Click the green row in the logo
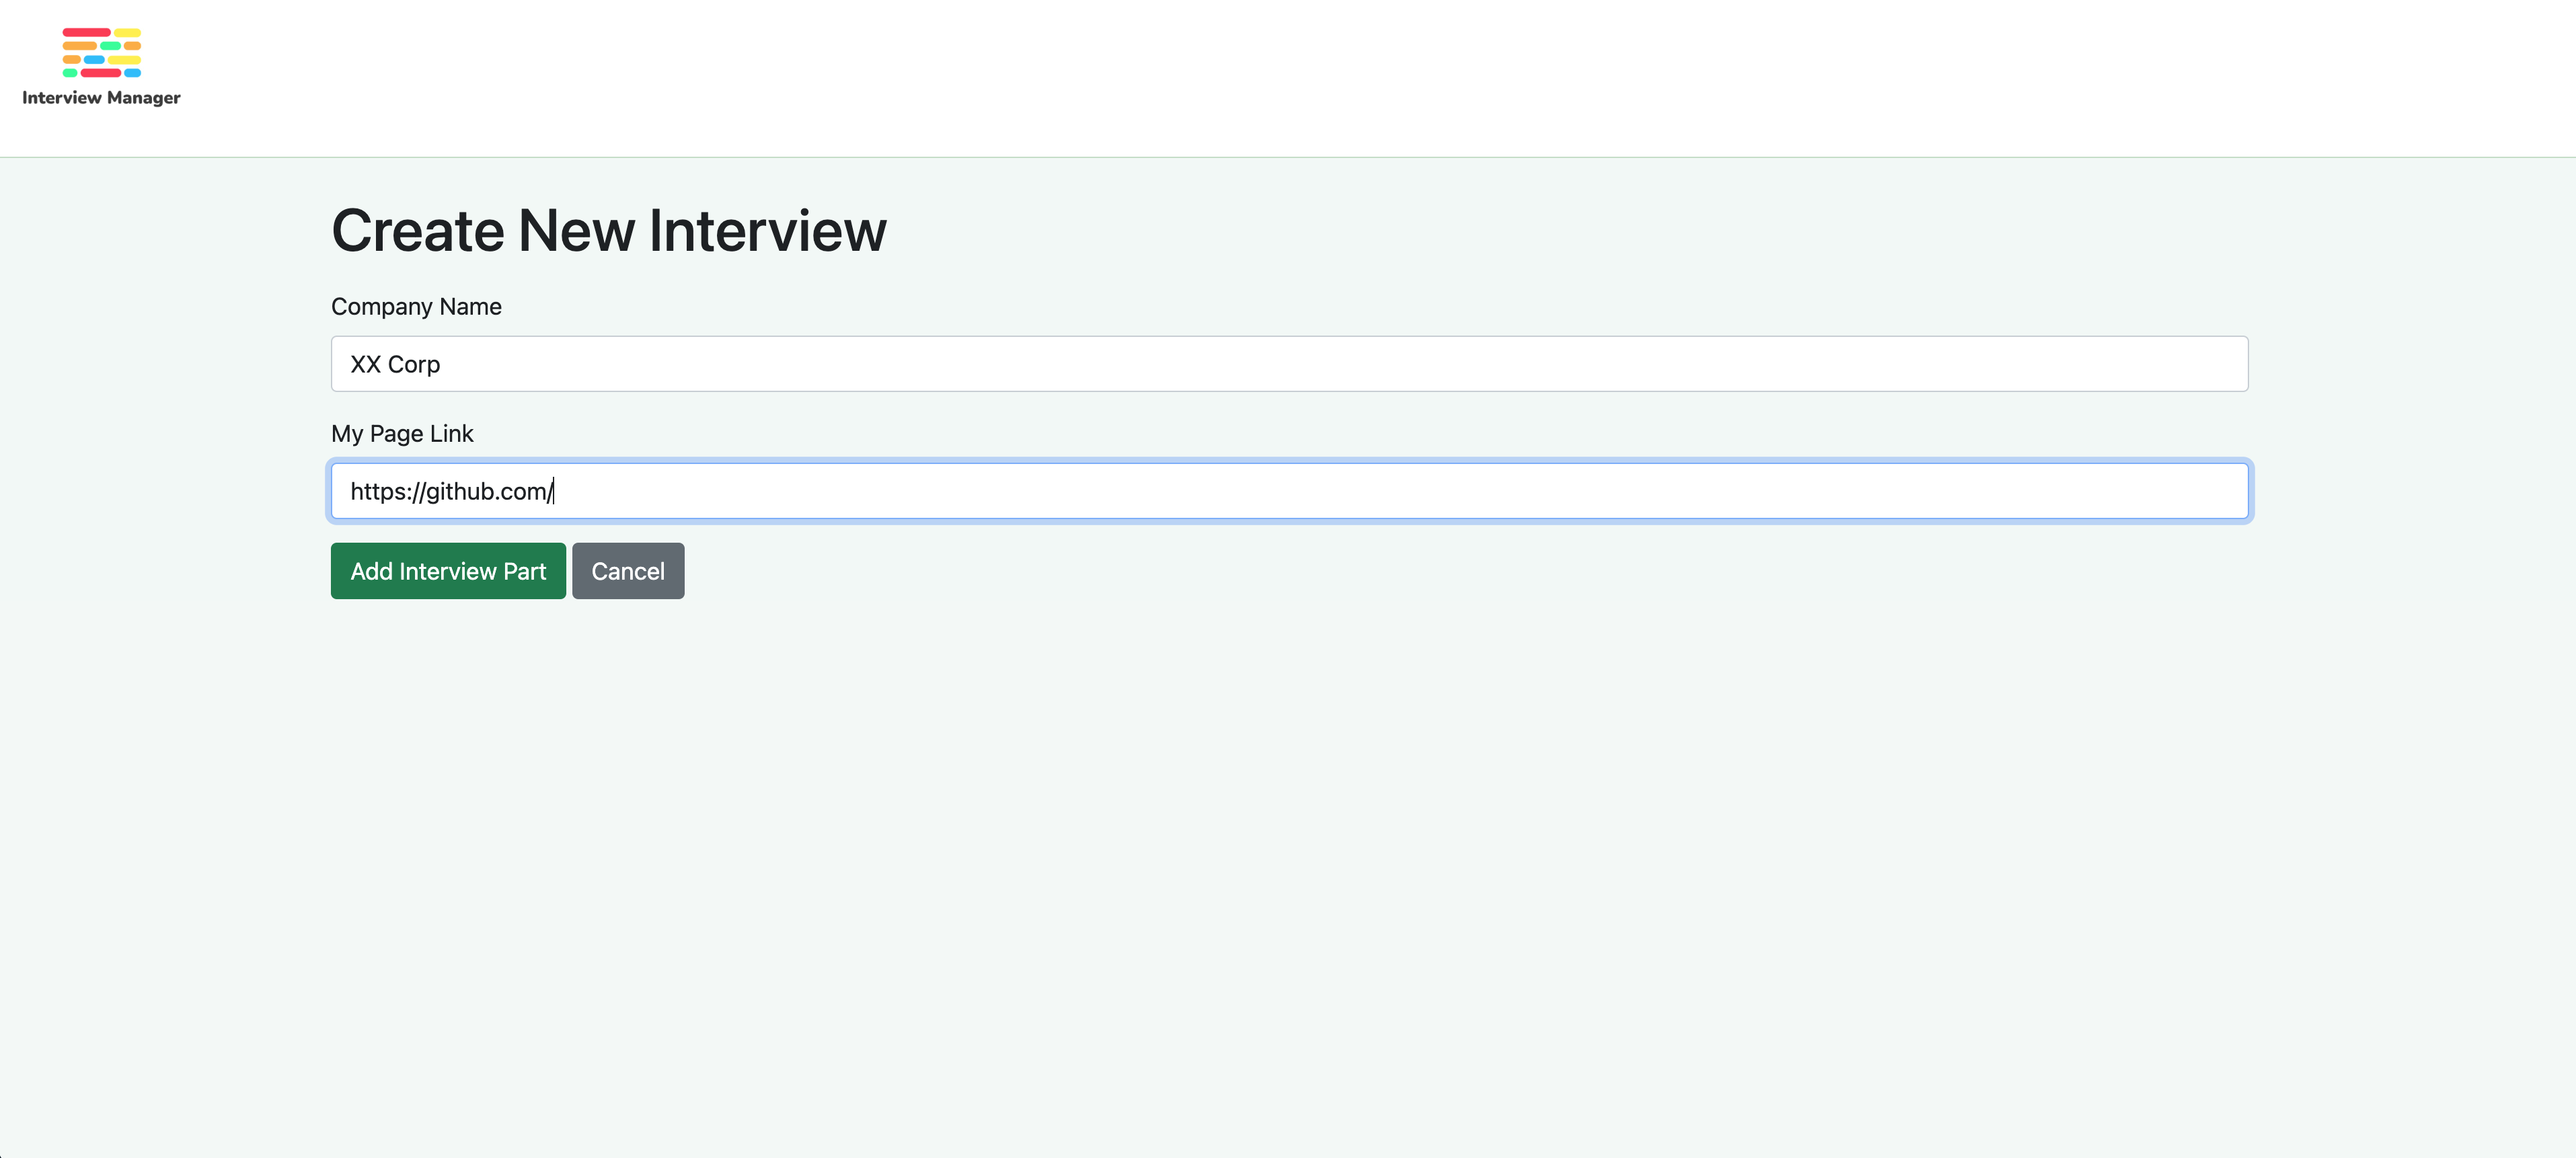This screenshot has height=1158, width=2576. click(111, 47)
